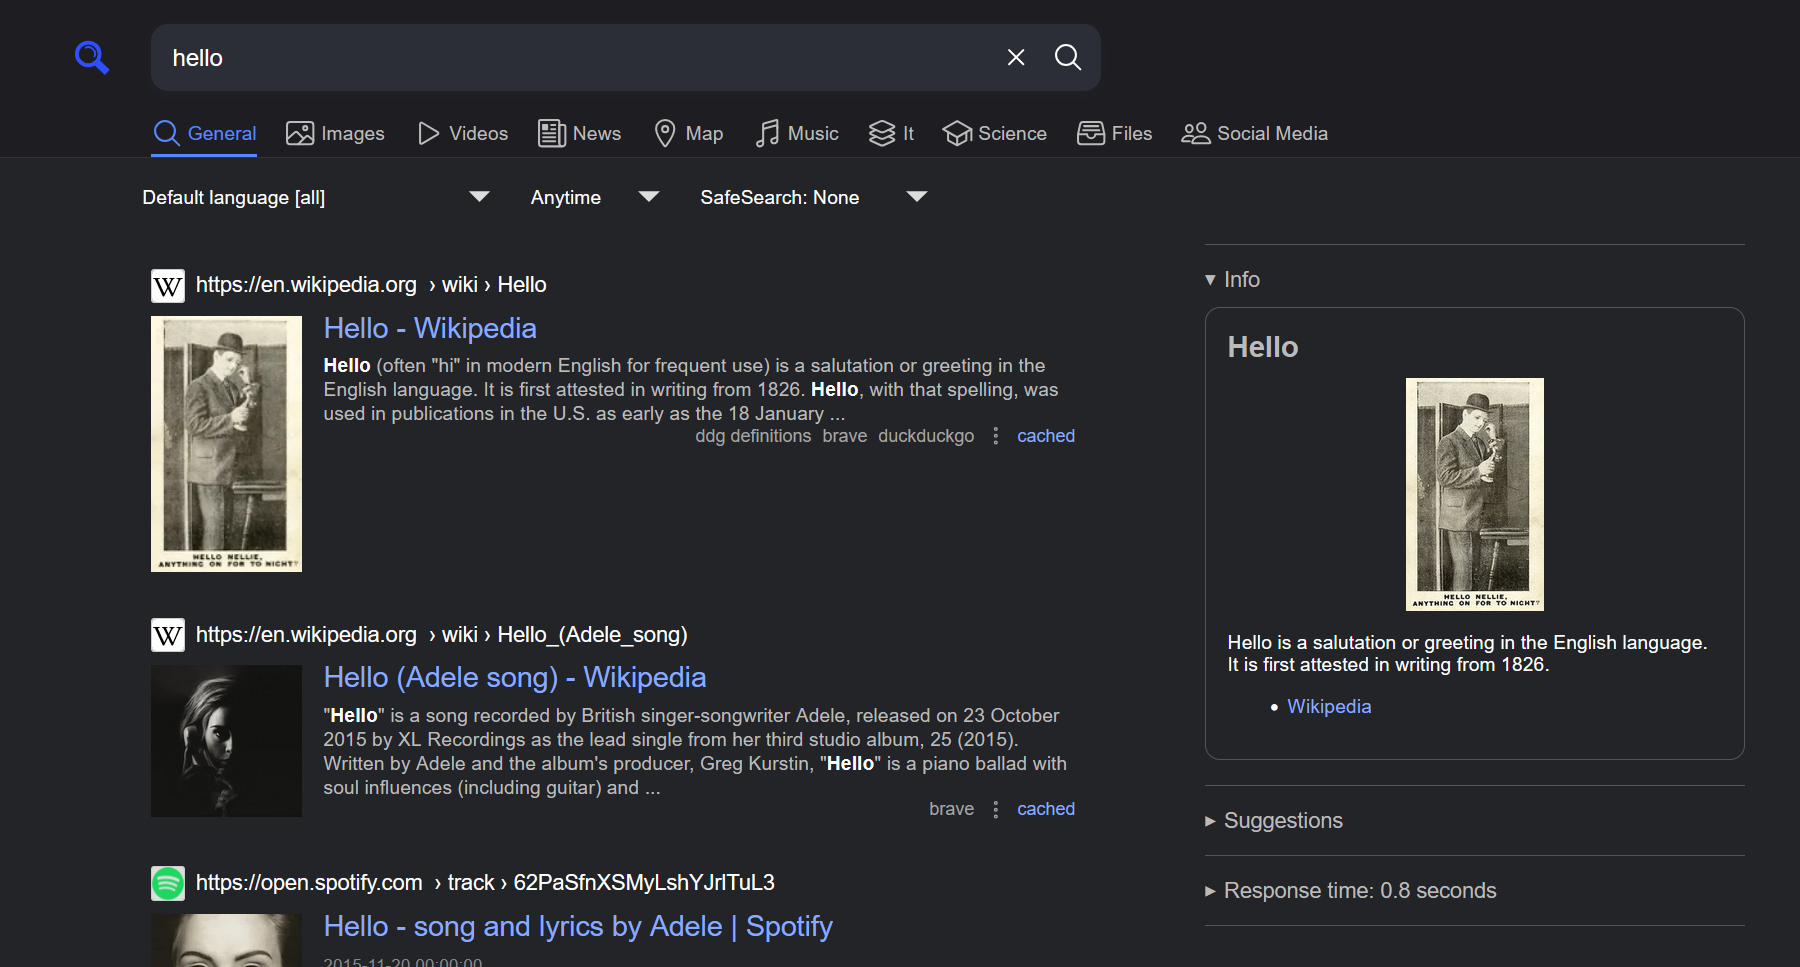The image size is (1800, 967).
Task: Open the SafeSearch: None dropdown
Action: 813,197
